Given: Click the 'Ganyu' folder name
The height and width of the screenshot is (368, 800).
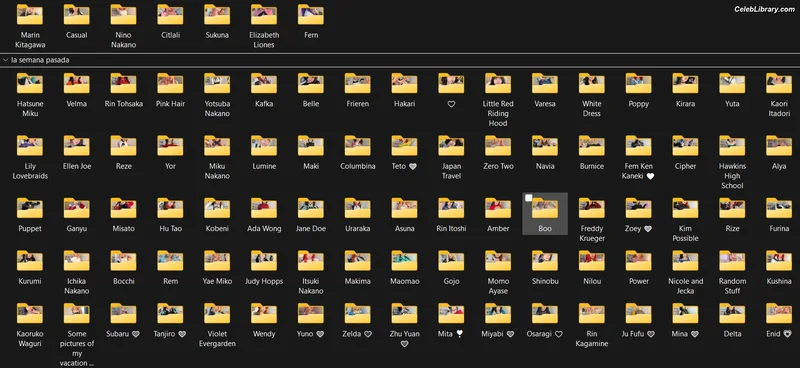Looking at the screenshot, I should 77,228.
